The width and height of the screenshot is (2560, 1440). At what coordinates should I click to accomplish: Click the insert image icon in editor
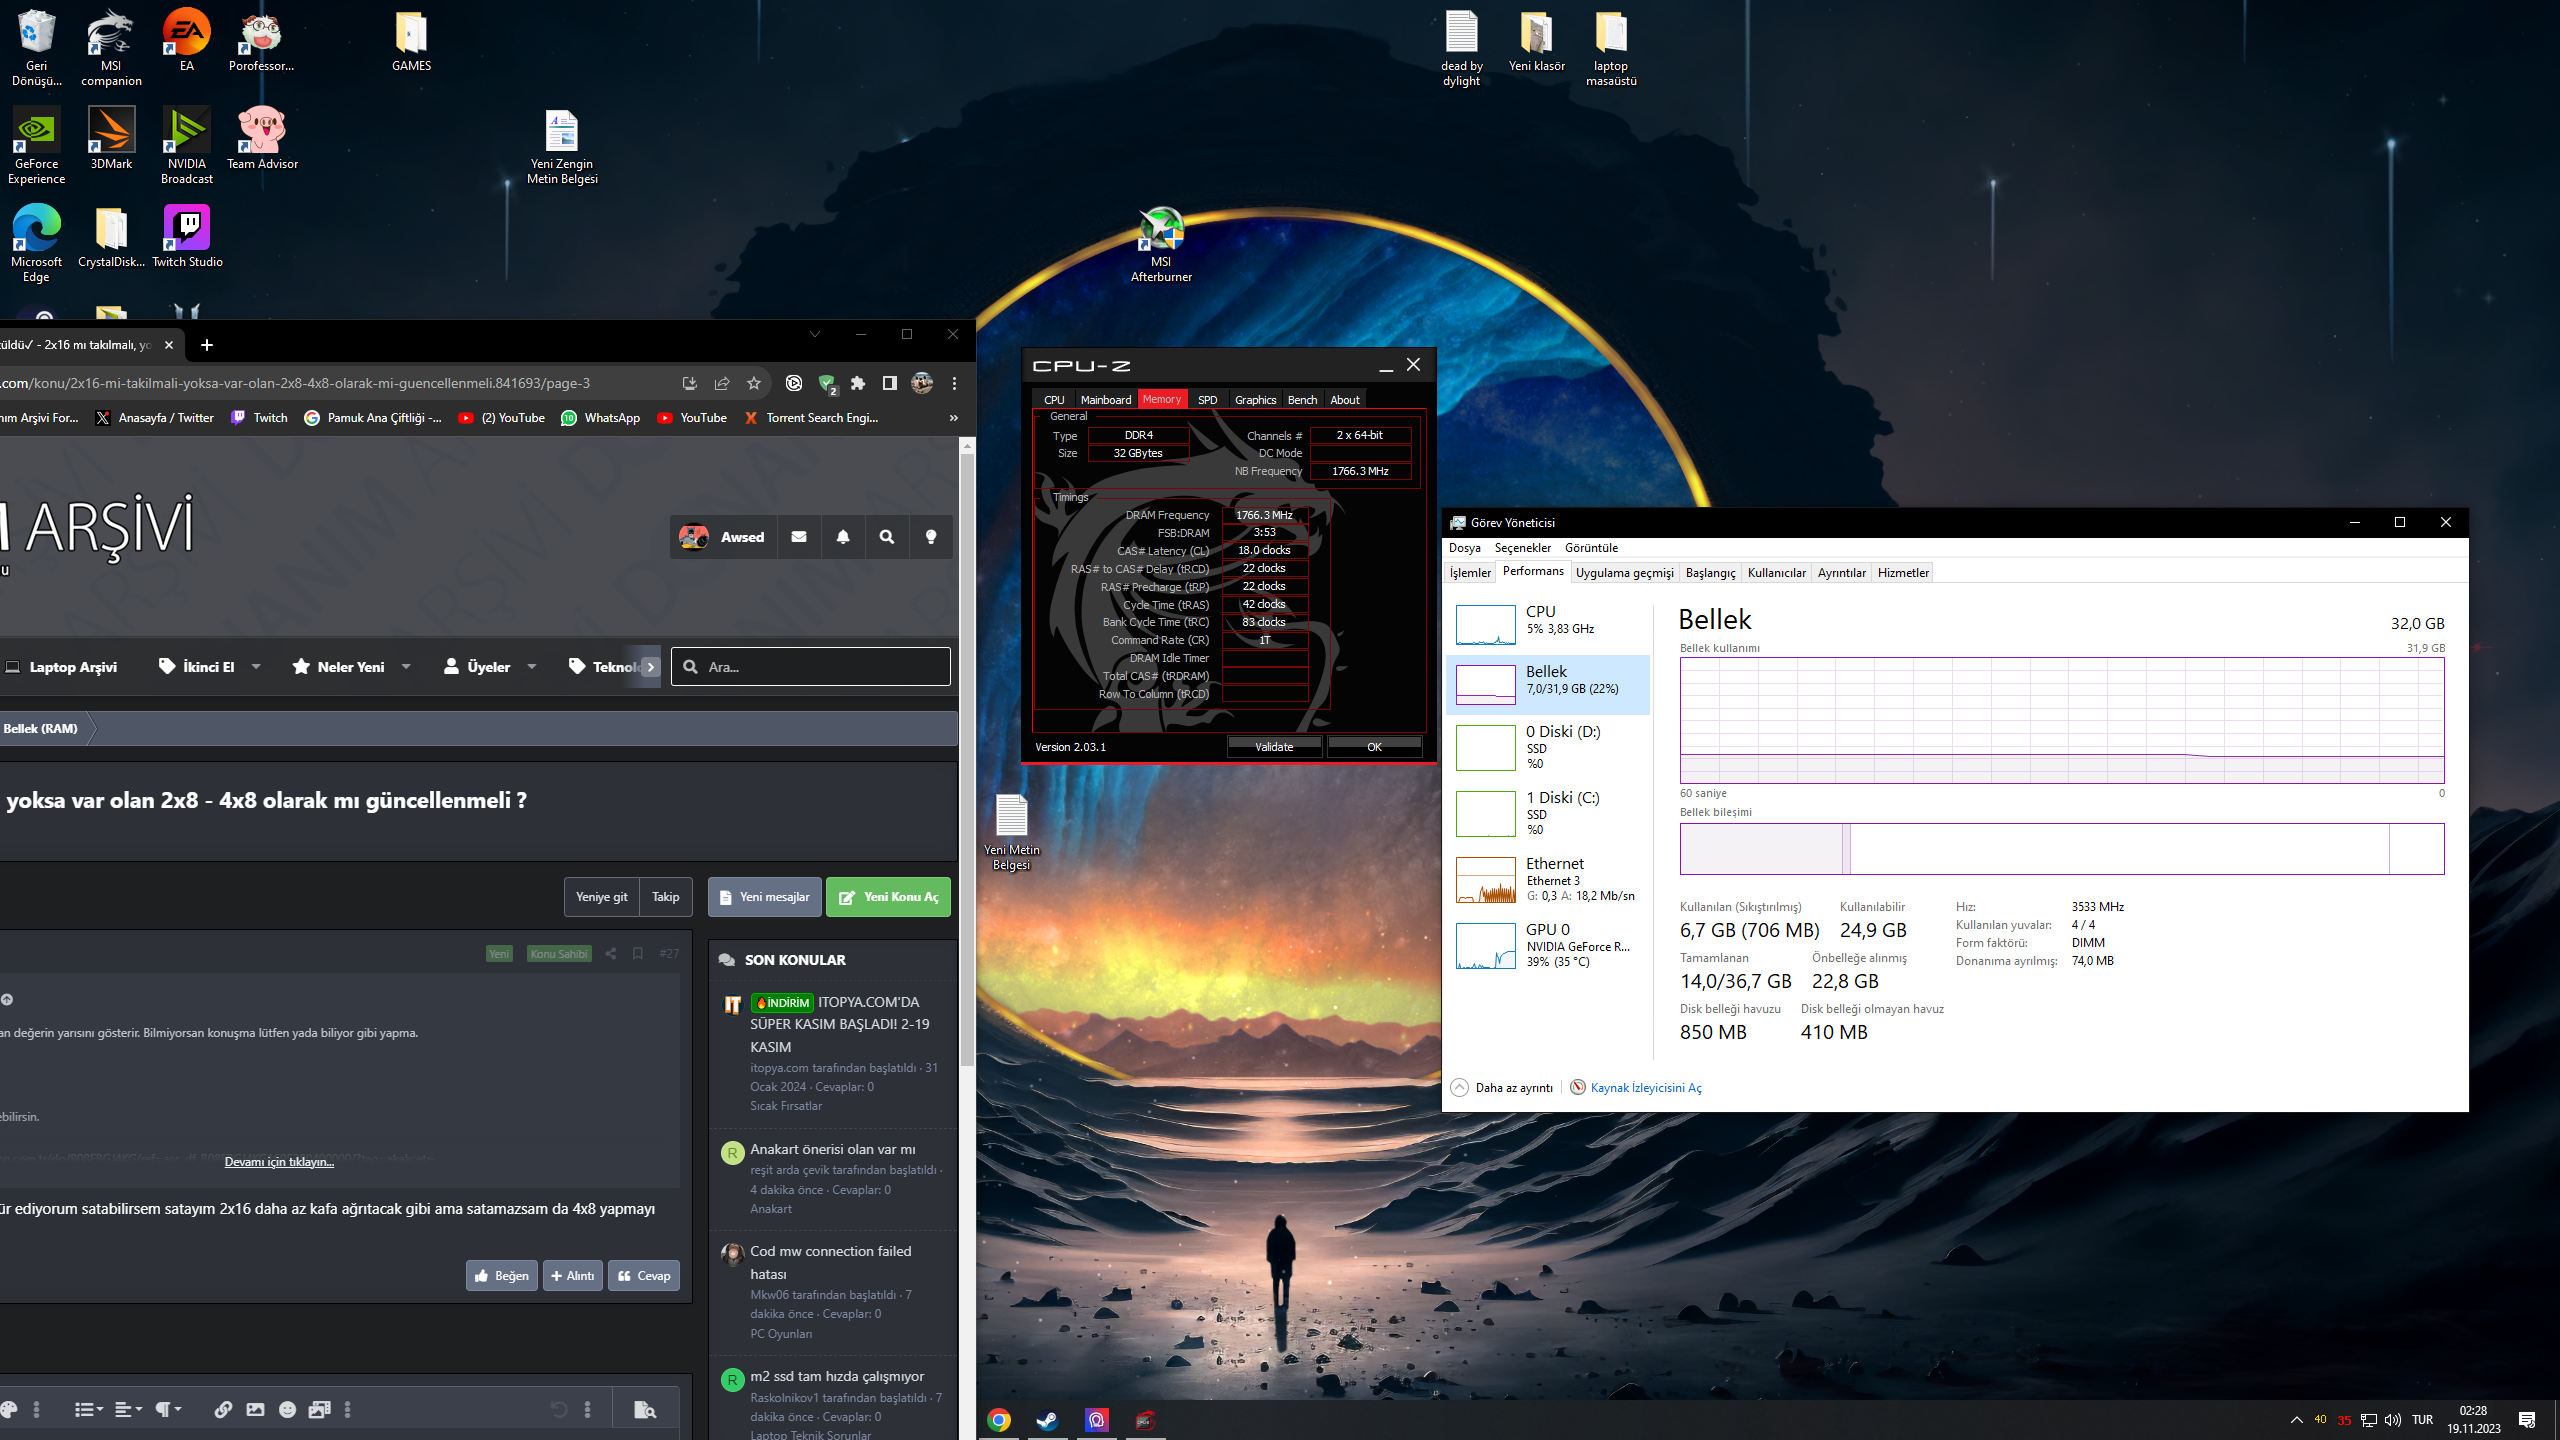[255, 1410]
